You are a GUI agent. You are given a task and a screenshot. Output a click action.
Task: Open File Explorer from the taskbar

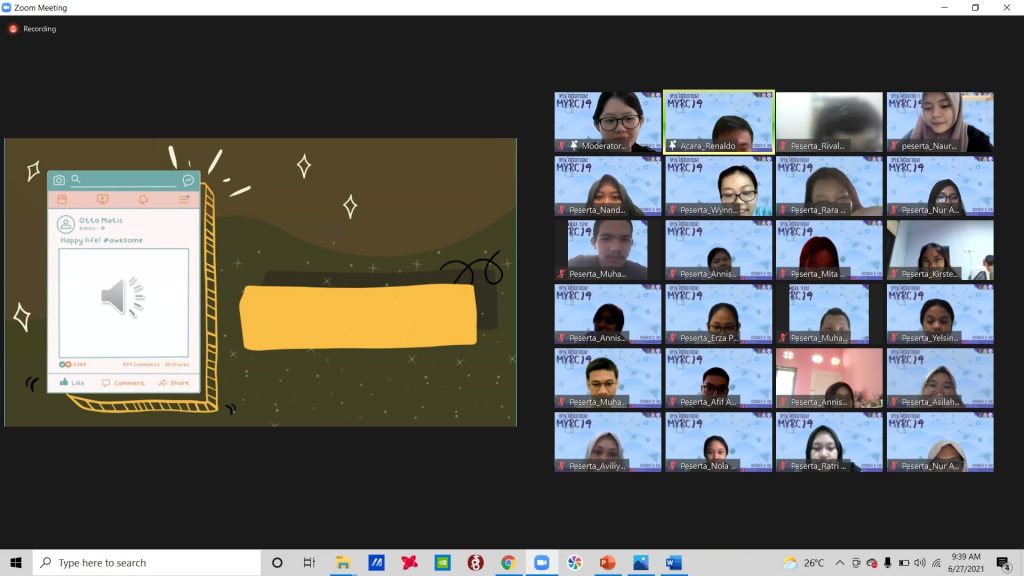[x=343, y=562]
